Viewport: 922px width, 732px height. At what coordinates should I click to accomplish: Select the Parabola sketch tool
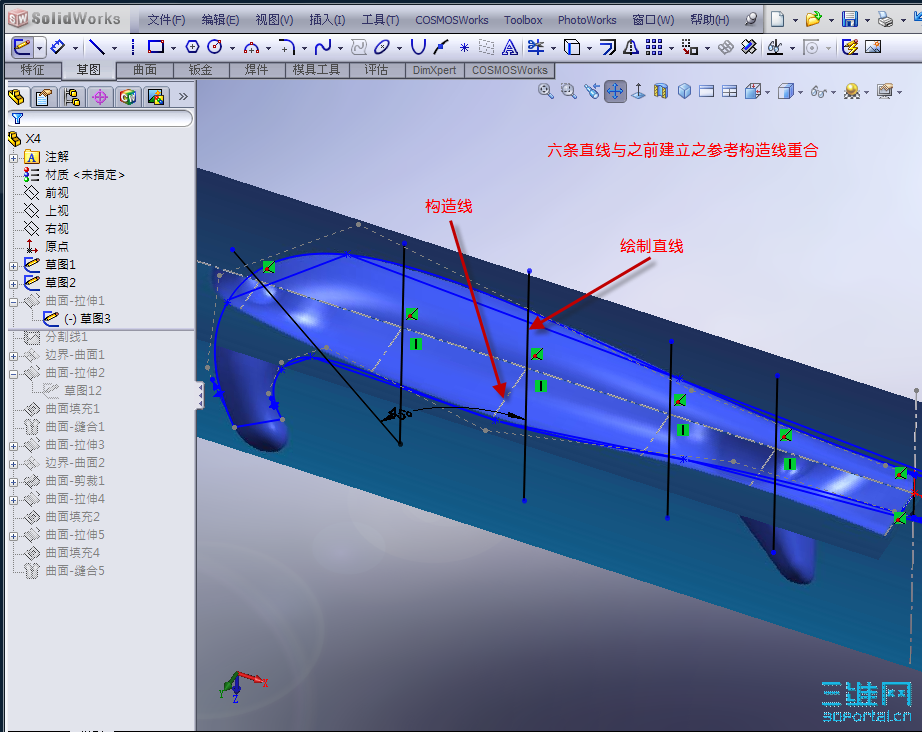(418, 46)
